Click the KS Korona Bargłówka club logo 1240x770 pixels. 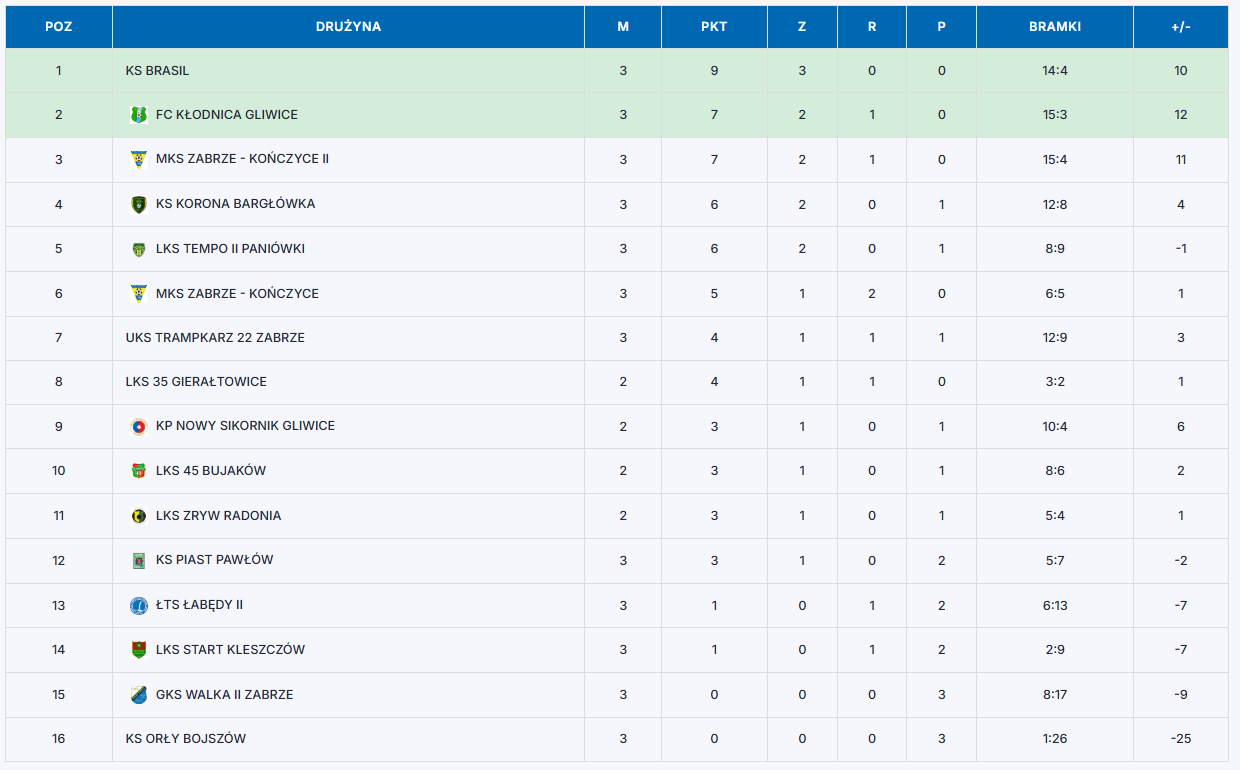click(x=138, y=204)
